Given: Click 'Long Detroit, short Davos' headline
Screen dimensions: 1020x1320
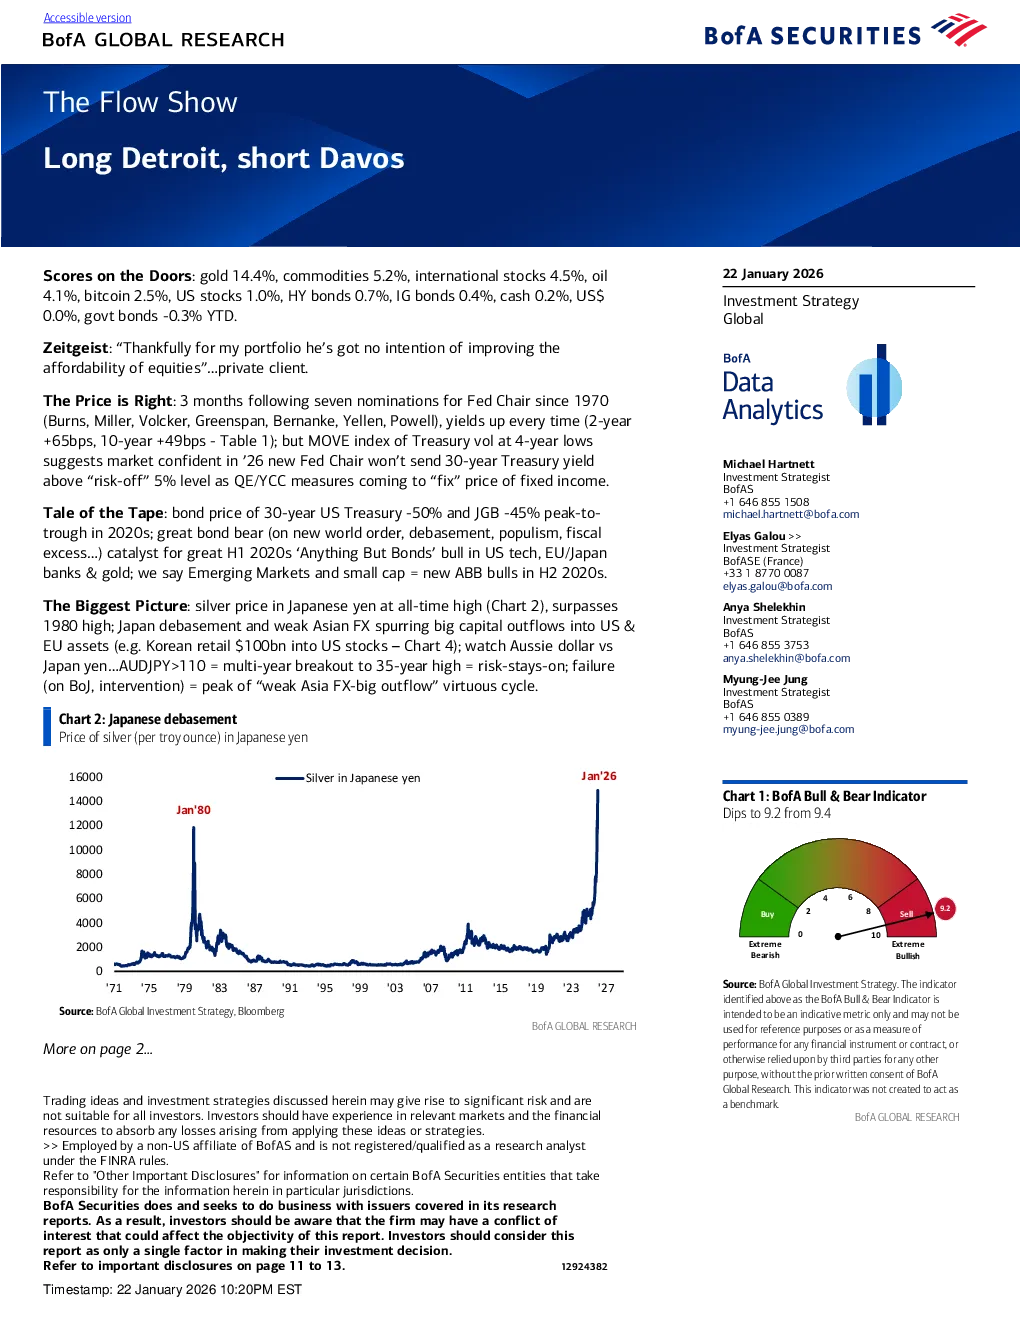Looking at the screenshot, I should point(223,158).
